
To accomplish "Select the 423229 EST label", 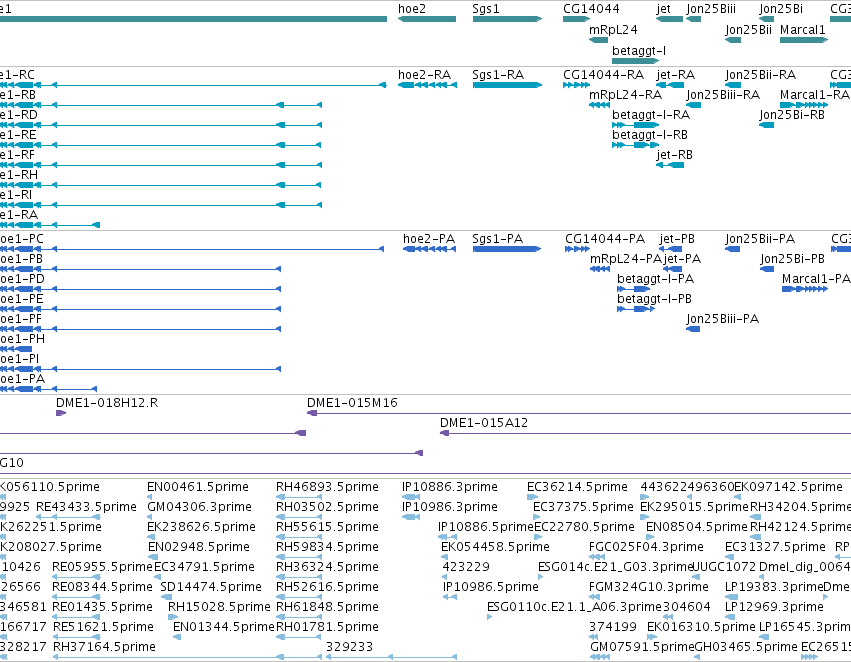I will [466, 567].
